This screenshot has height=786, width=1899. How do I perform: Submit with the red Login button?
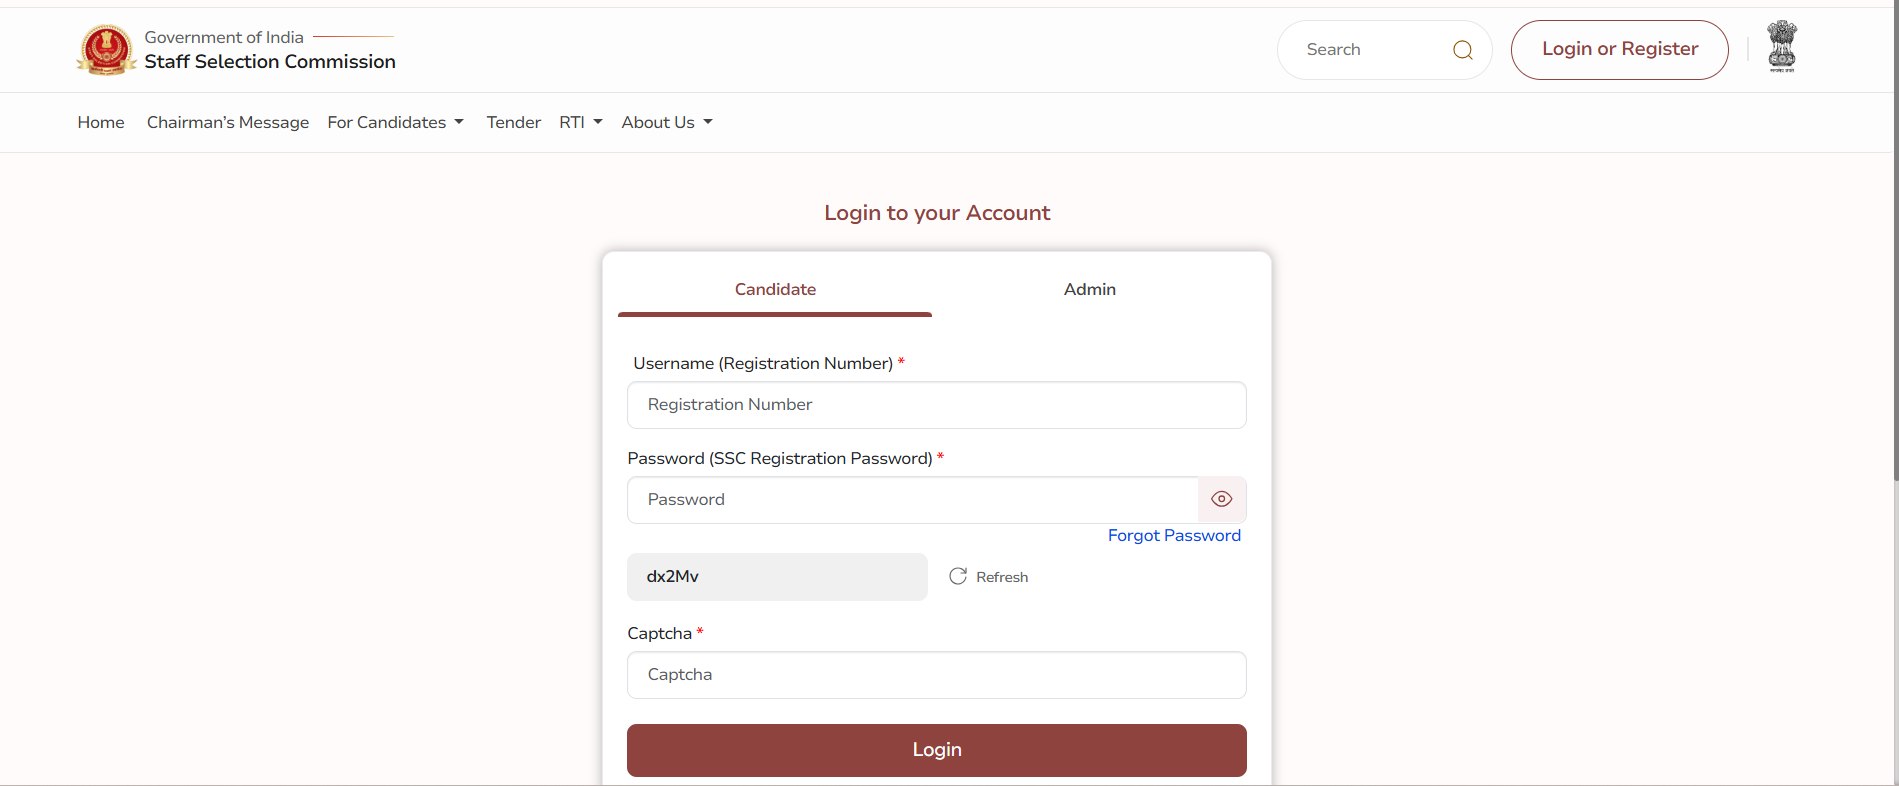tap(936, 750)
